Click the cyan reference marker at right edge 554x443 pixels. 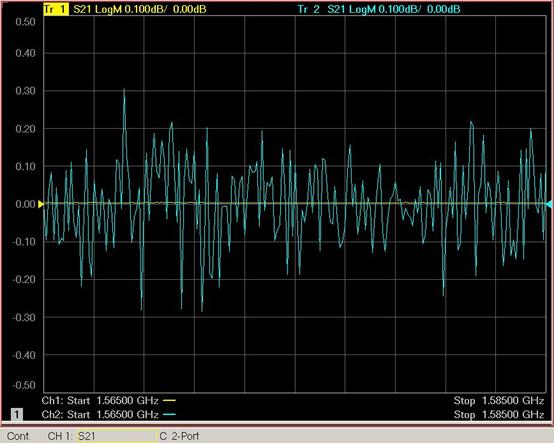(549, 204)
